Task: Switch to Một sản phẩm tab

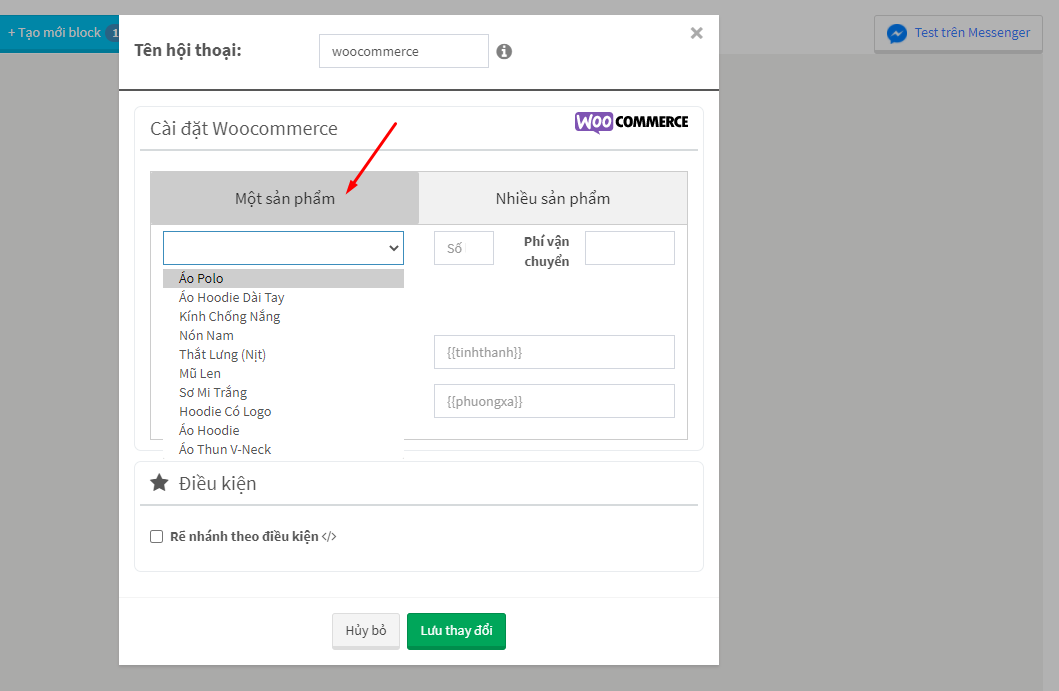Action: [x=285, y=198]
